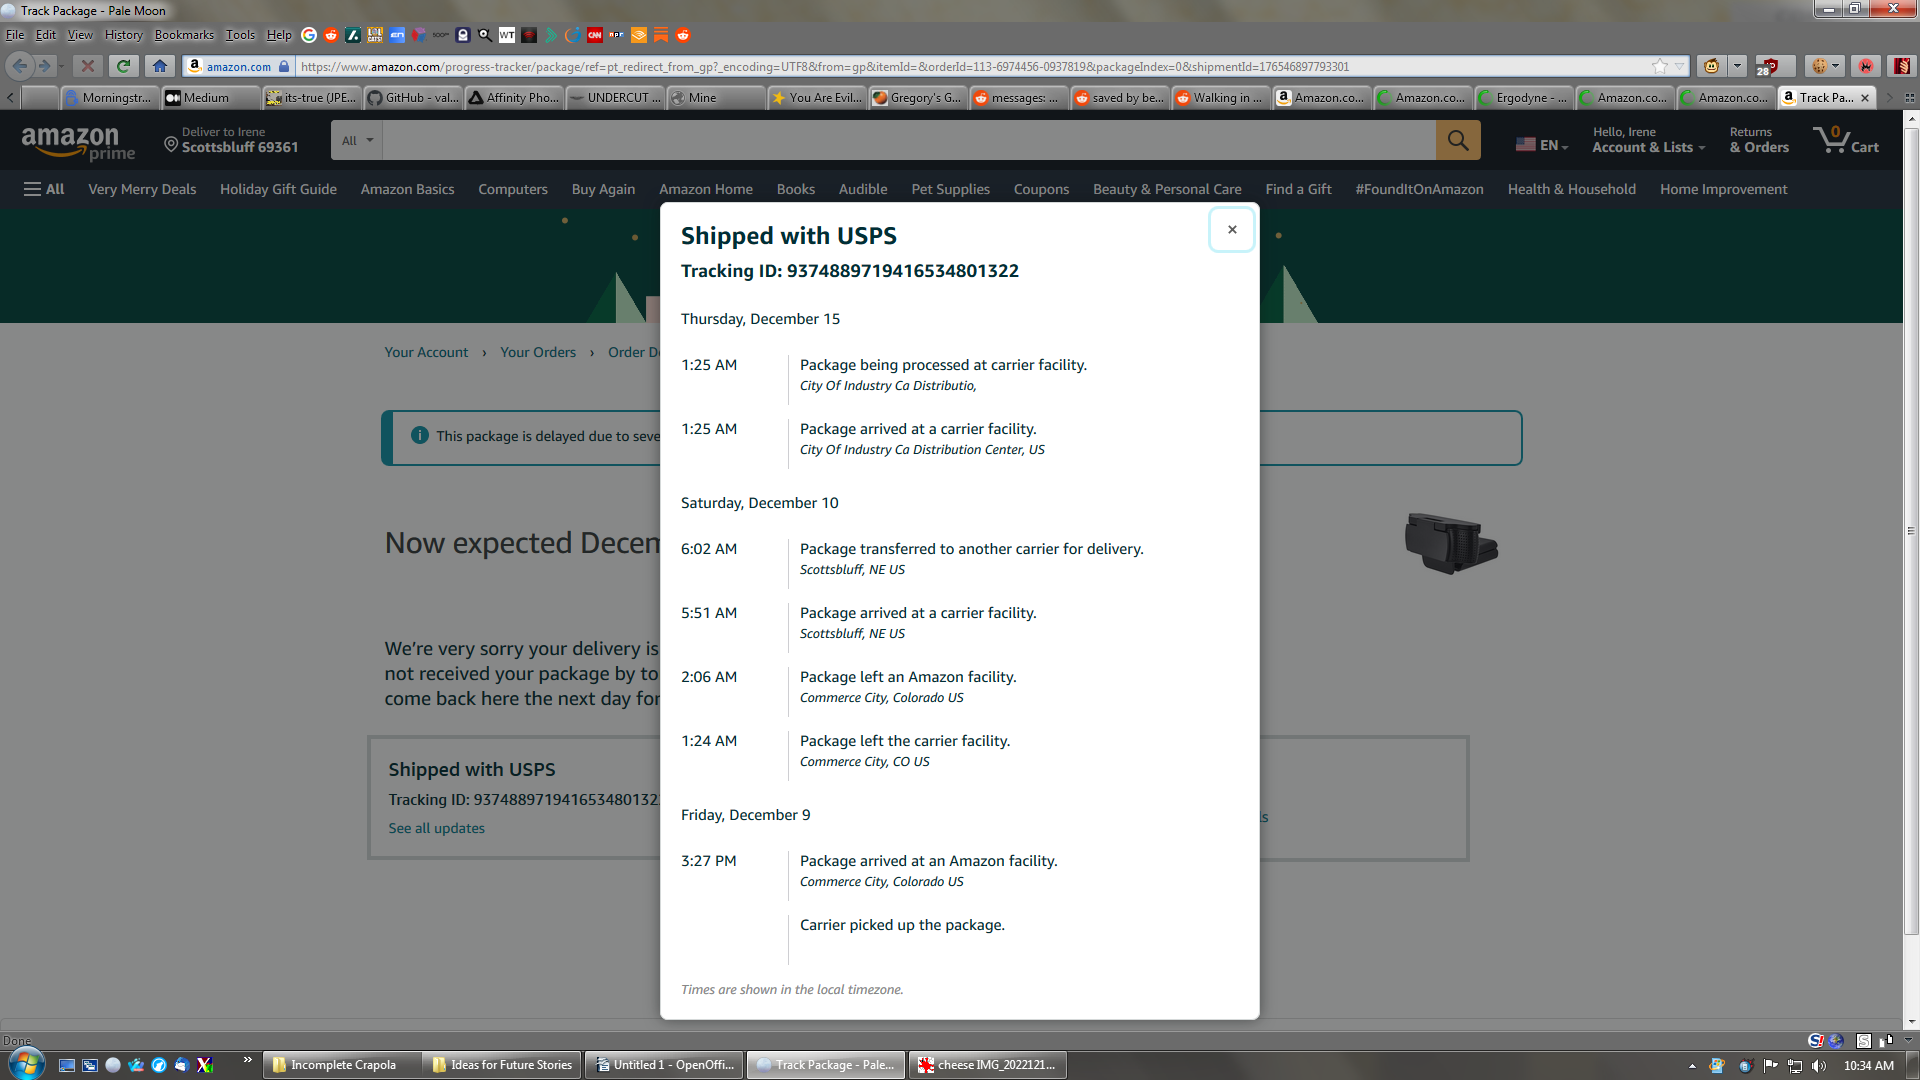Open the Holiday Gift Guide link
The height and width of the screenshot is (1080, 1920).
[278, 189]
